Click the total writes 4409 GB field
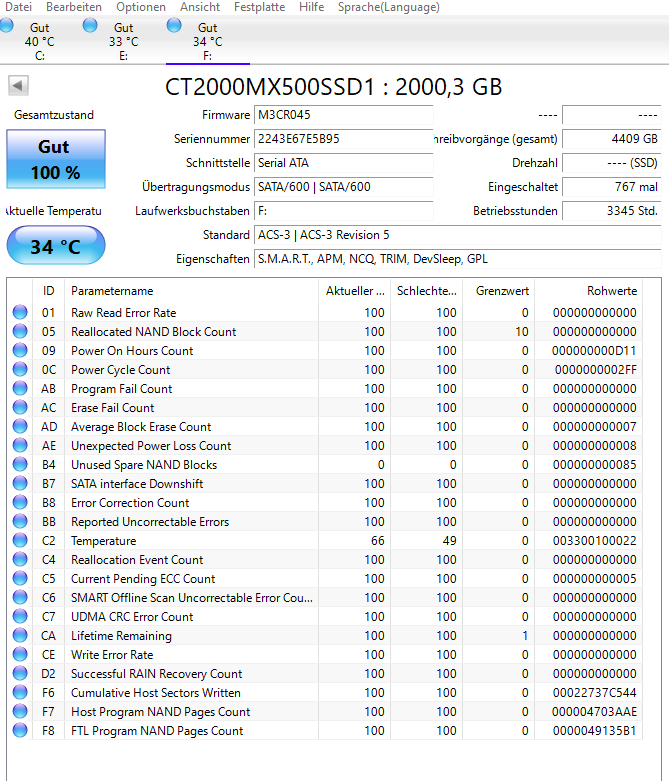Viewport: 669px width, 781px height. coord(611,139)
